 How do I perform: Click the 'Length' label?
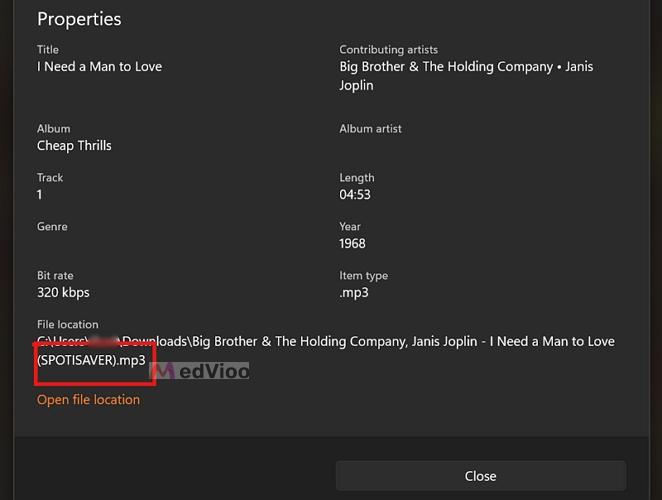click(x=357, y=177)
